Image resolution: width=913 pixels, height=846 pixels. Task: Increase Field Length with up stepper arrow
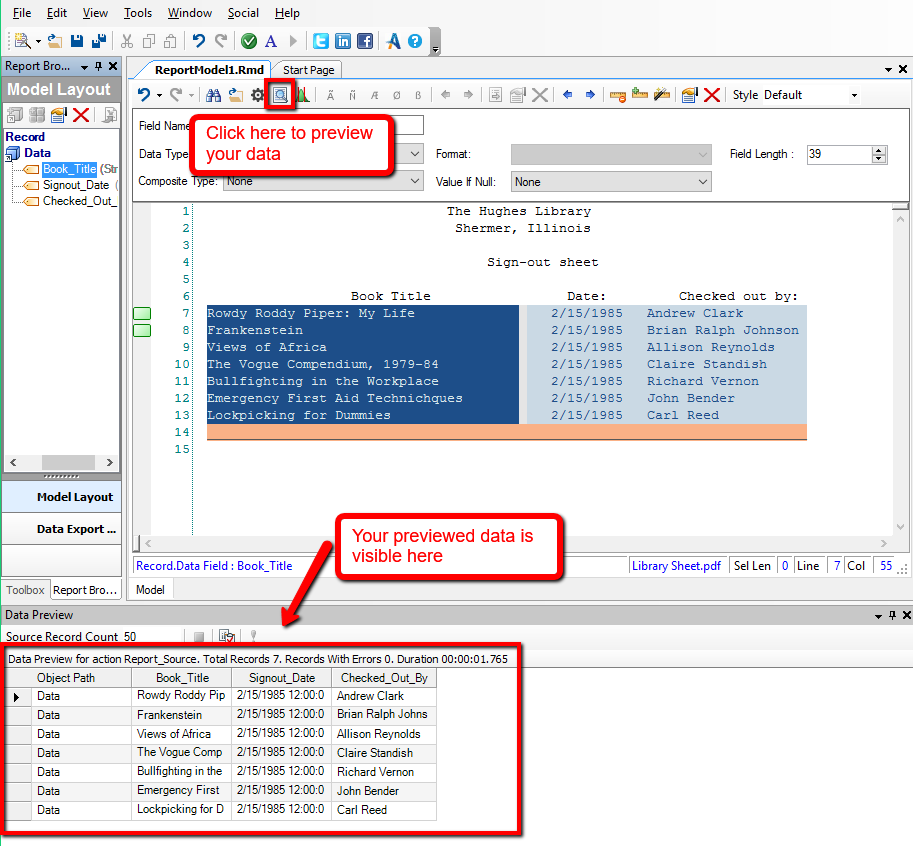(x=879, y=150)
